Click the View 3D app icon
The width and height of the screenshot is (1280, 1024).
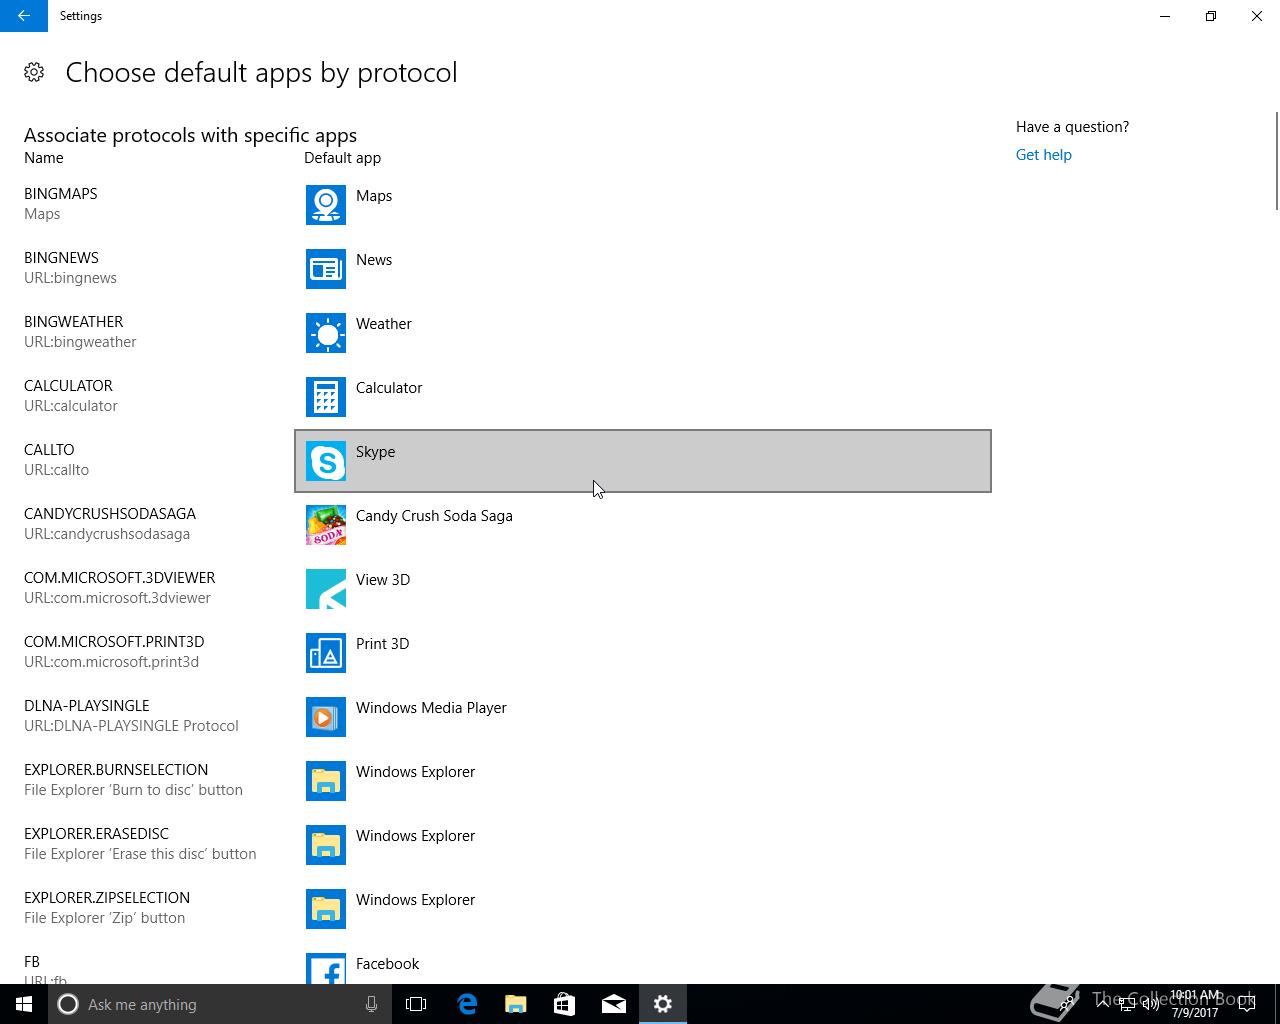326,589
